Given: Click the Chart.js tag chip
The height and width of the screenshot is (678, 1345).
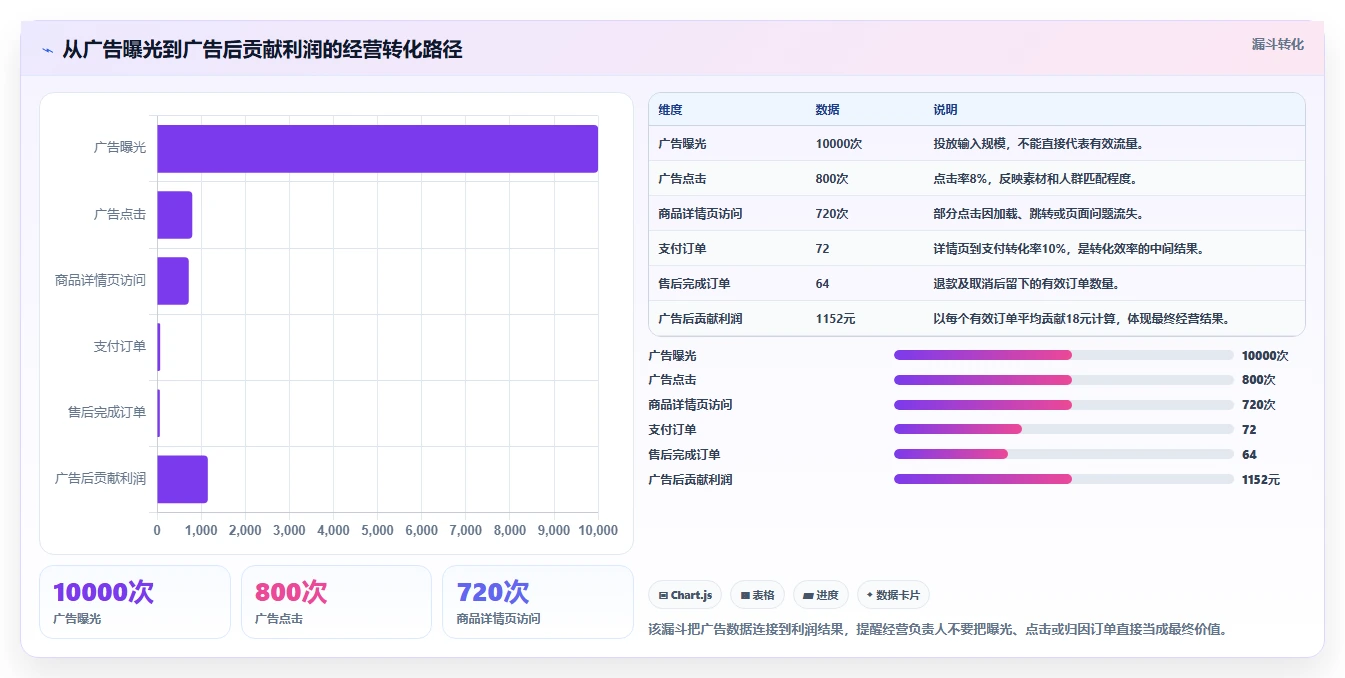Looking at the screenshot, I should 685,595.
